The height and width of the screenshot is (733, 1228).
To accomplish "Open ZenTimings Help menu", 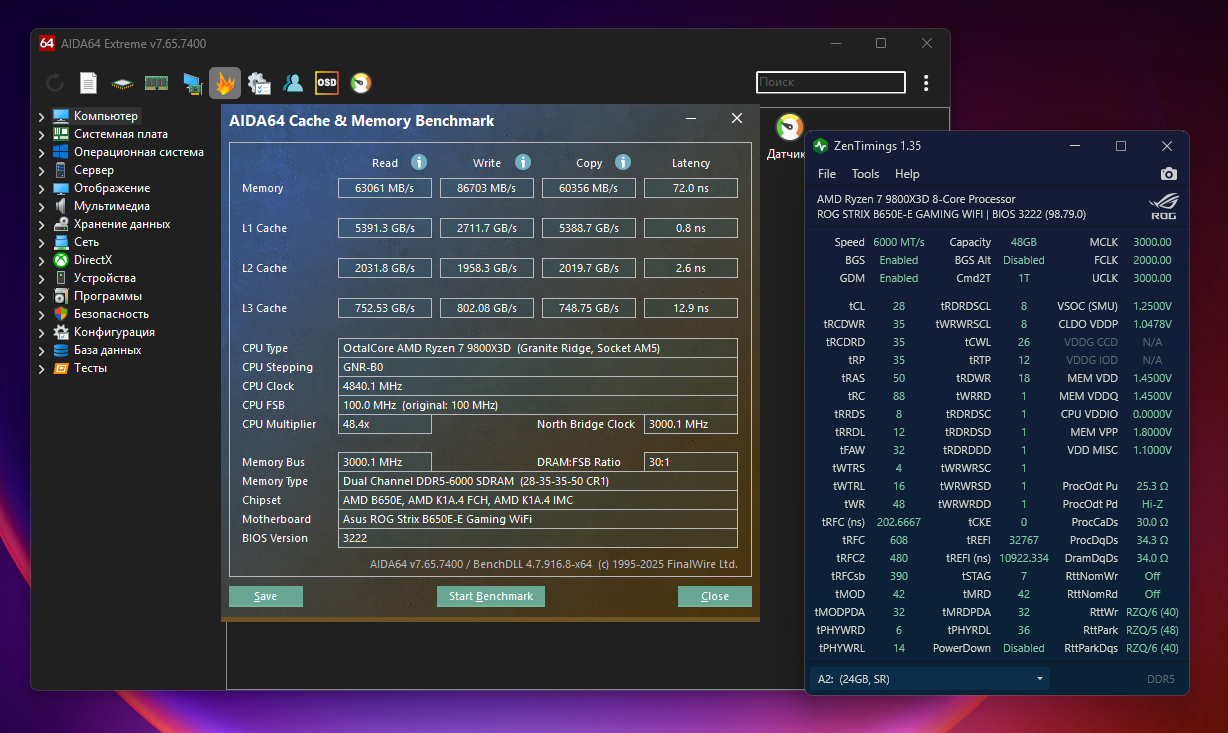I will coord(907,174).
